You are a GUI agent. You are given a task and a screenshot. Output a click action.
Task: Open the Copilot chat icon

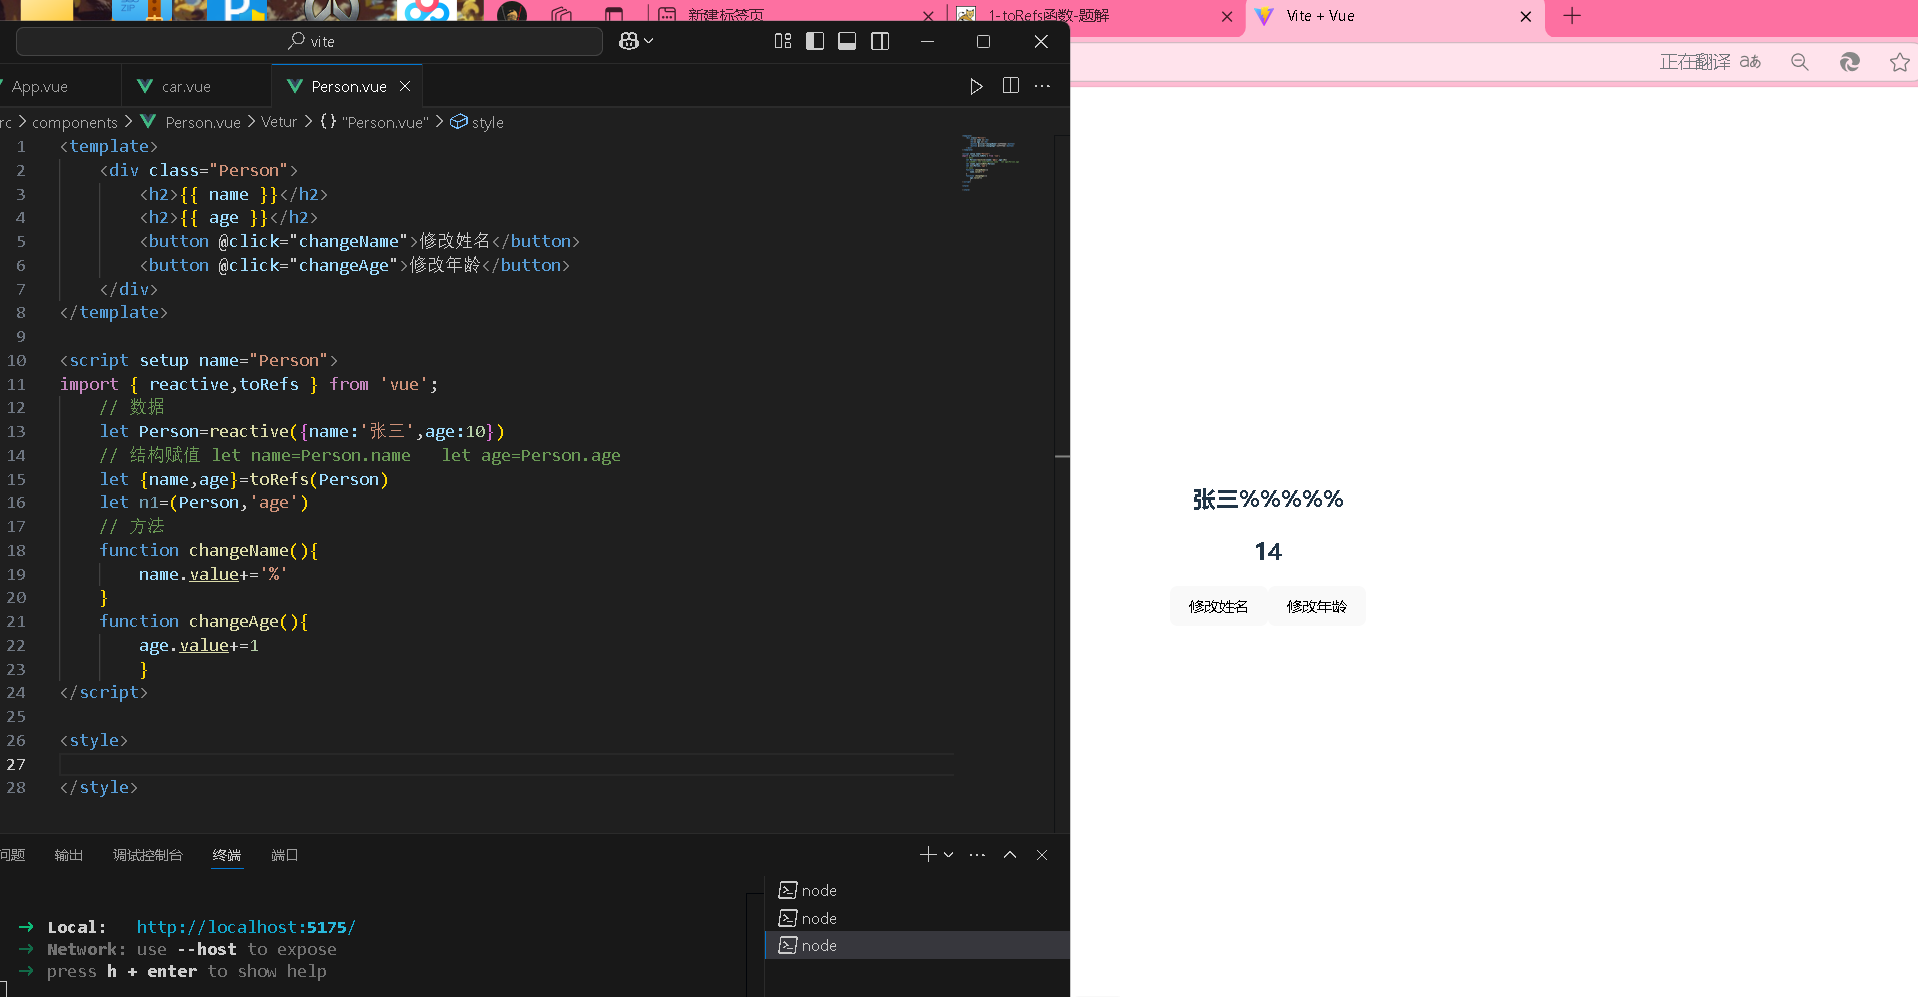(x=628, y=41)
